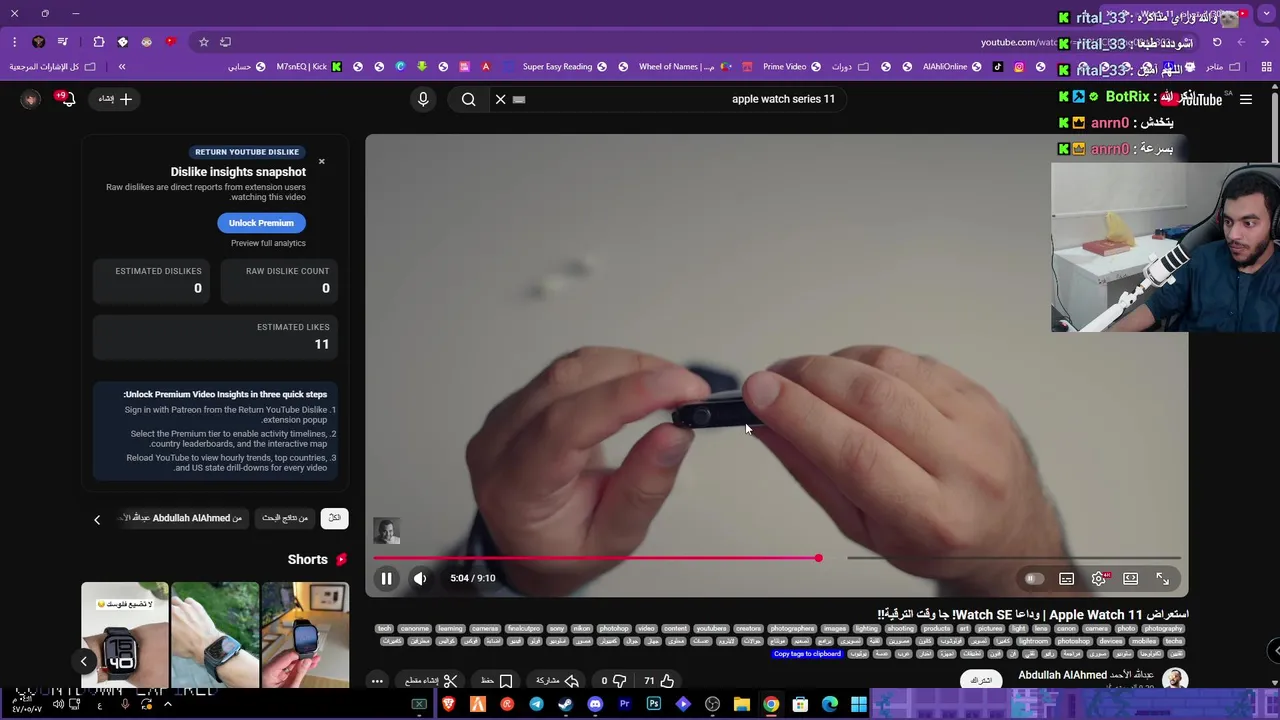
Task: Open the browser three-dot menu
Action: [14, 42]
